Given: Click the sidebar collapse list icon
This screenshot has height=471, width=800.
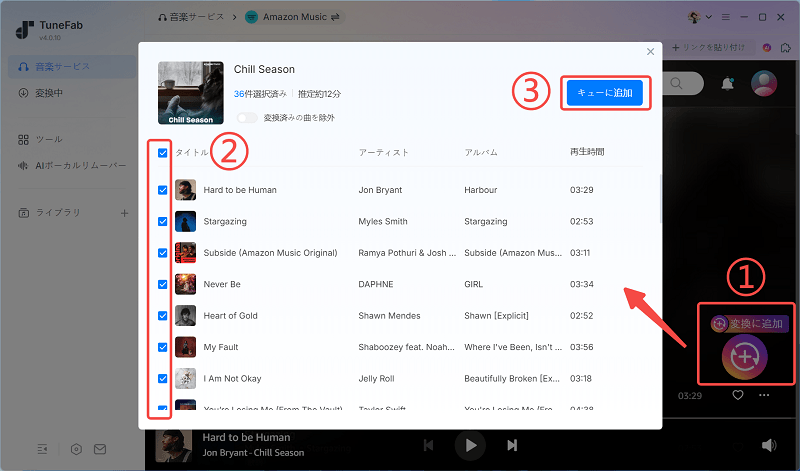Looking at the screenshot, I should (x=42, y=449).
